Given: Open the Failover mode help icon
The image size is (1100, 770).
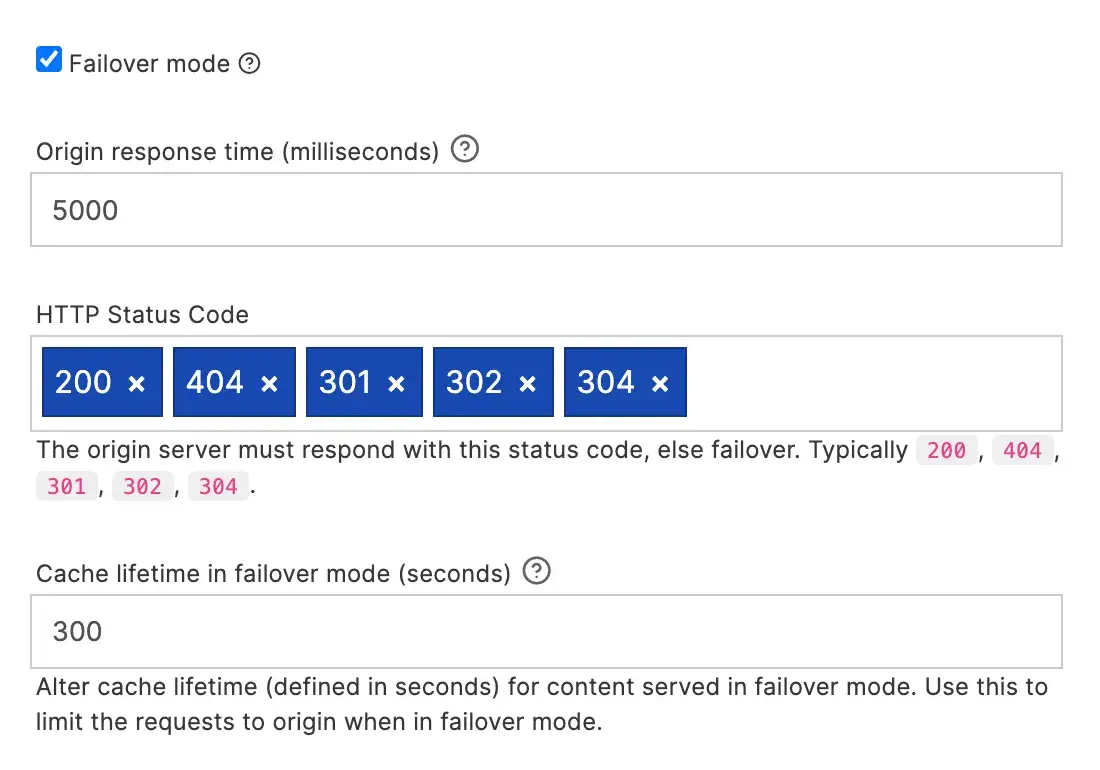Looking at the screenshot, I should [250, 63].
